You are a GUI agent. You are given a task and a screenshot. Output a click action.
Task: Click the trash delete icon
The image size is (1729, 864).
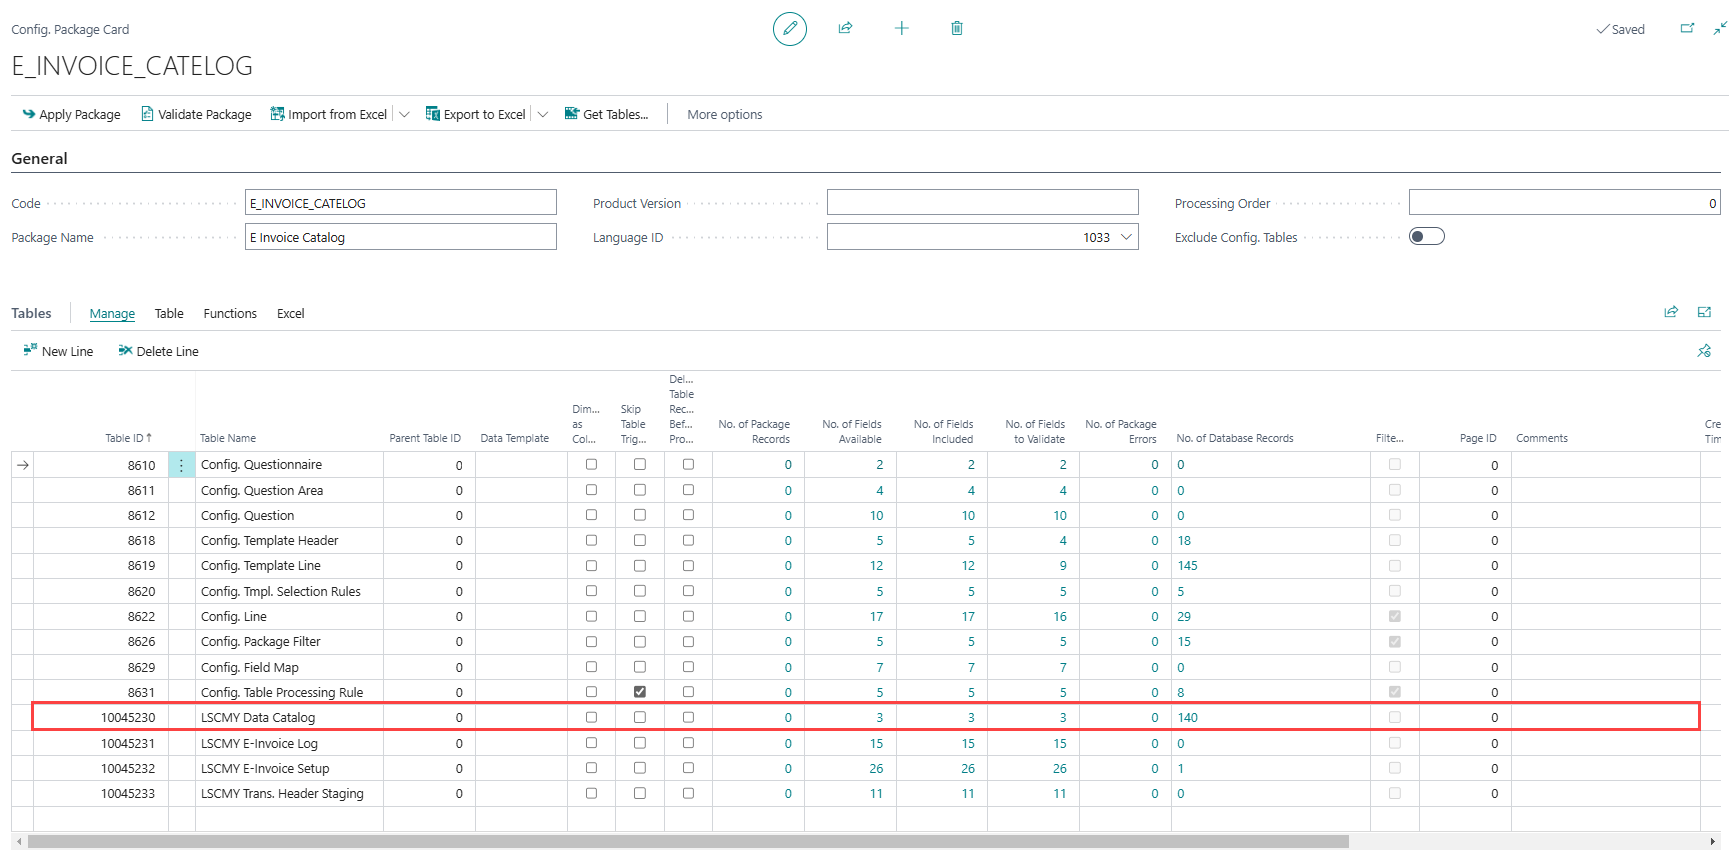[956, 28]
